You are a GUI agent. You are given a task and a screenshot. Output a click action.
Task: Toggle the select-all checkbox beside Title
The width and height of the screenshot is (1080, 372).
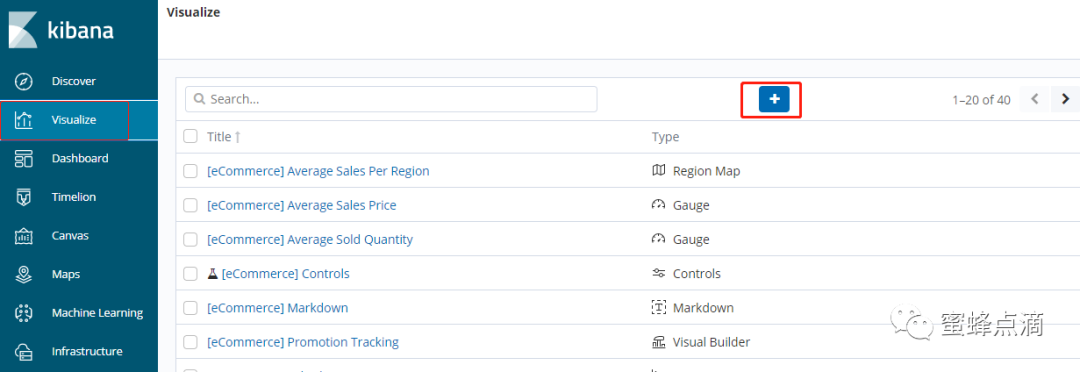click(x=190, y=136)
